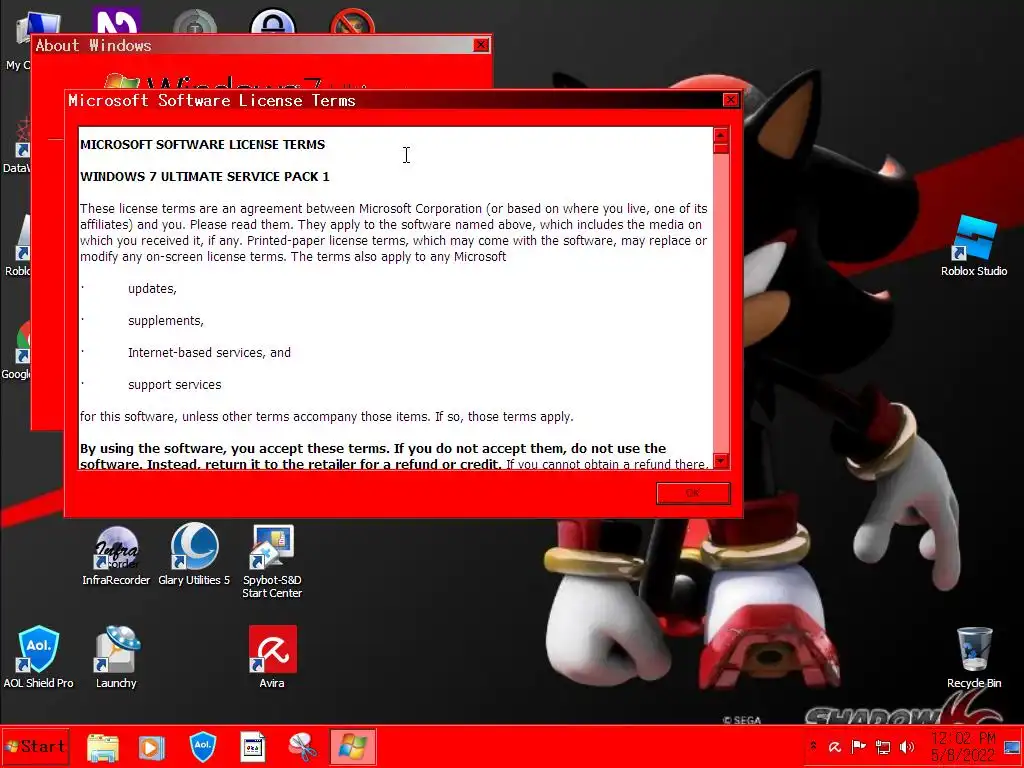
Task: Click the Avira tray icon
Action: click(835, 747)
